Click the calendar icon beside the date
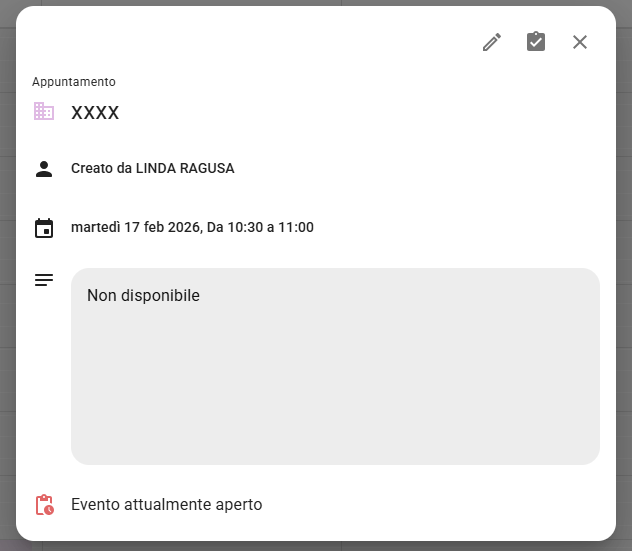 pyautogui.click(x=44, y=228)
